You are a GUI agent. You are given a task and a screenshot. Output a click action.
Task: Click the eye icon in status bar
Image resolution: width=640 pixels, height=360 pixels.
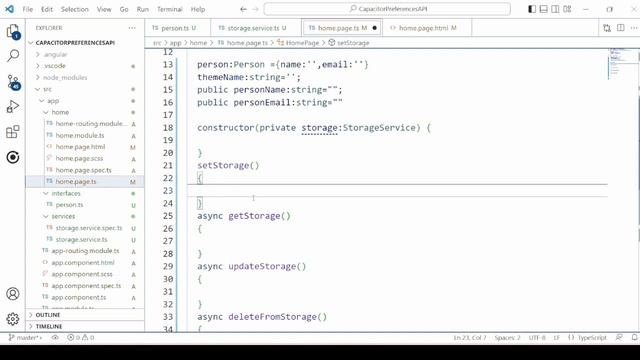(x=55, y=338)
